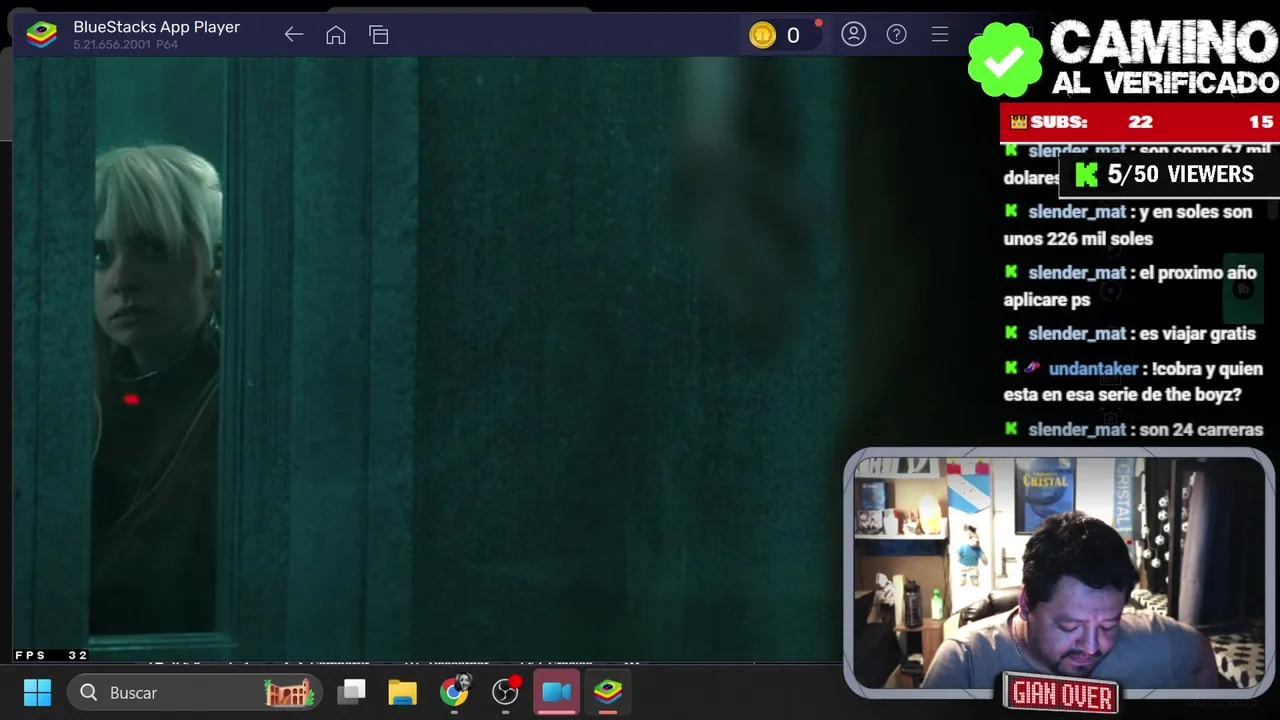
Task: Switch to OBS Studio in the taskbar
Action: pos(506,692)
